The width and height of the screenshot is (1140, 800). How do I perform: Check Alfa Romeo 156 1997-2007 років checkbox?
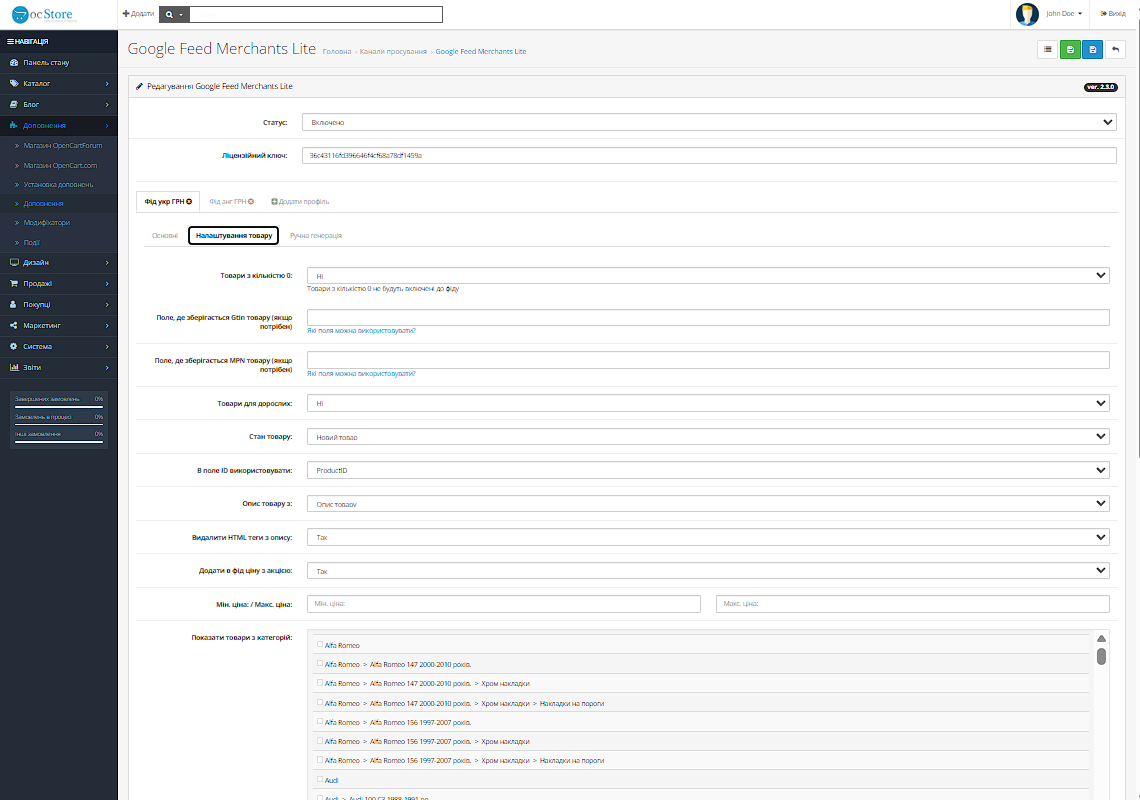(x=320, y=721)
